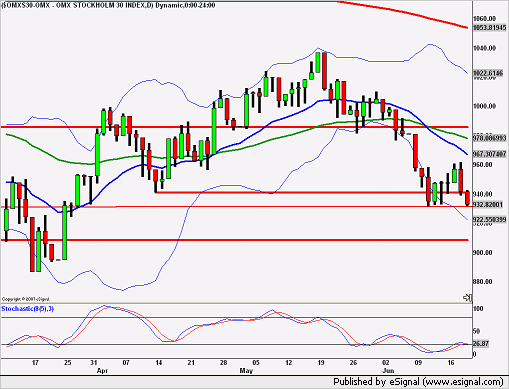This screenshot has height=389, width=509.
Task: Click the 880.00 price axis label
Action: [x=483, y=282]
